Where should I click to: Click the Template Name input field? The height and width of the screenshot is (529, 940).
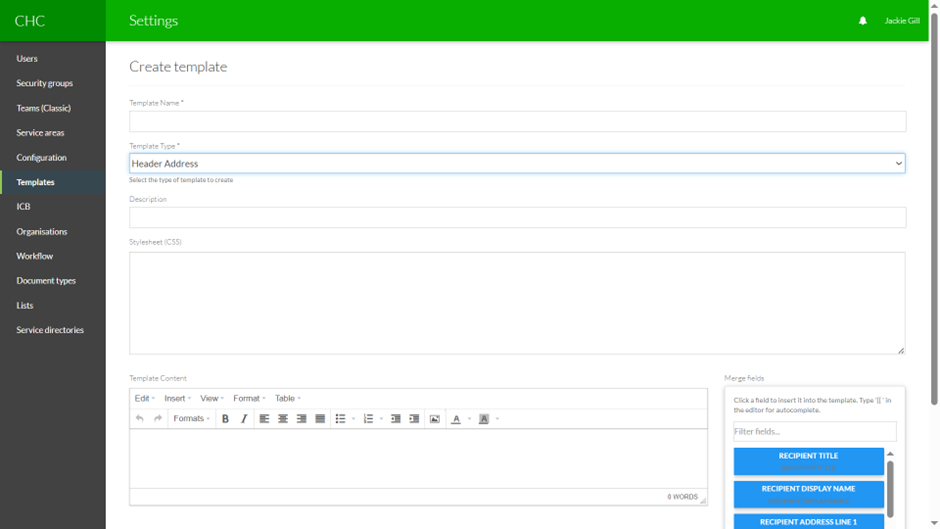(517, 121)
